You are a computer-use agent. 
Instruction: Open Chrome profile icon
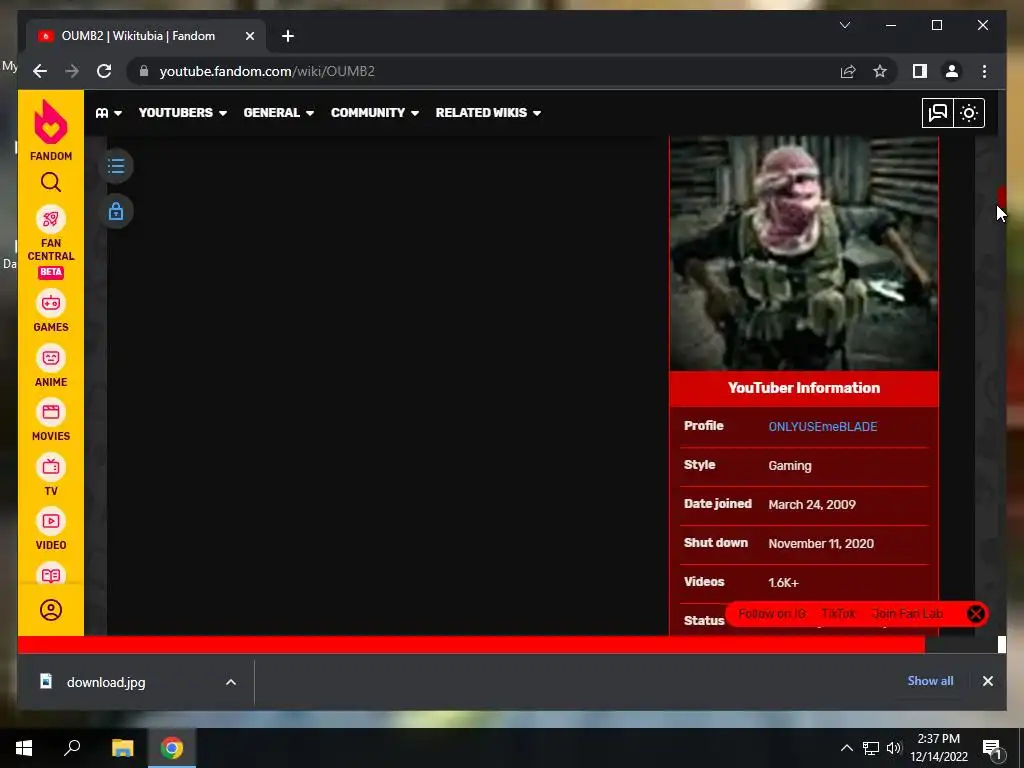(952, 71)
